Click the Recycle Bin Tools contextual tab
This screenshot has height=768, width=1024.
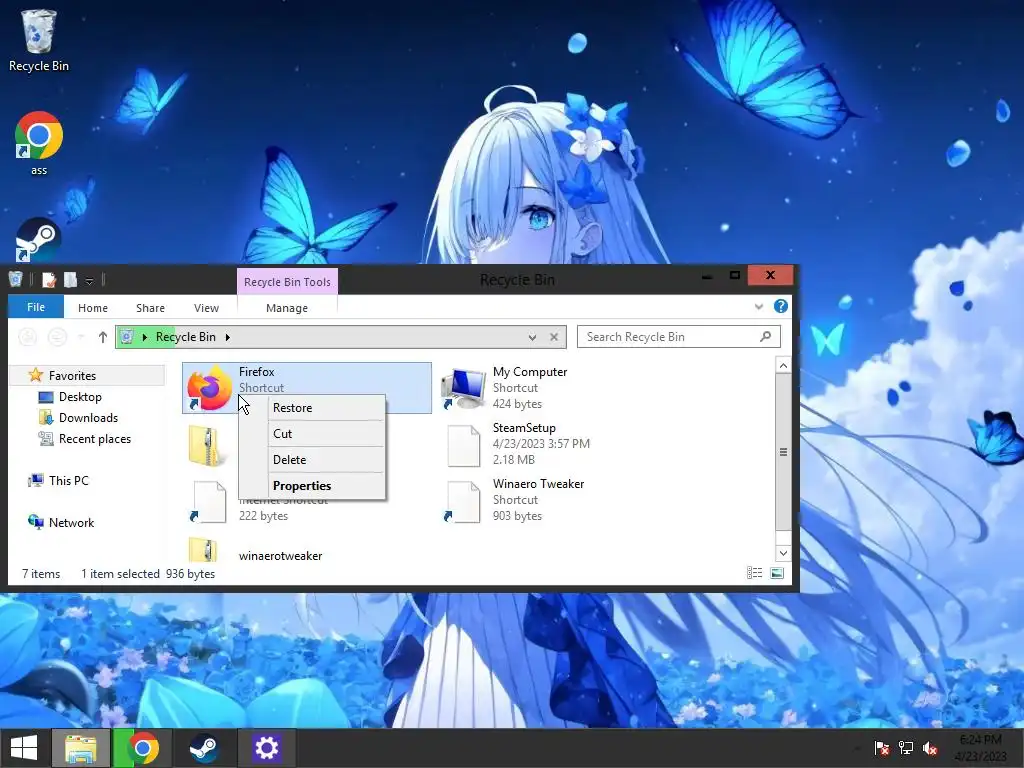[x=287, y=281]
